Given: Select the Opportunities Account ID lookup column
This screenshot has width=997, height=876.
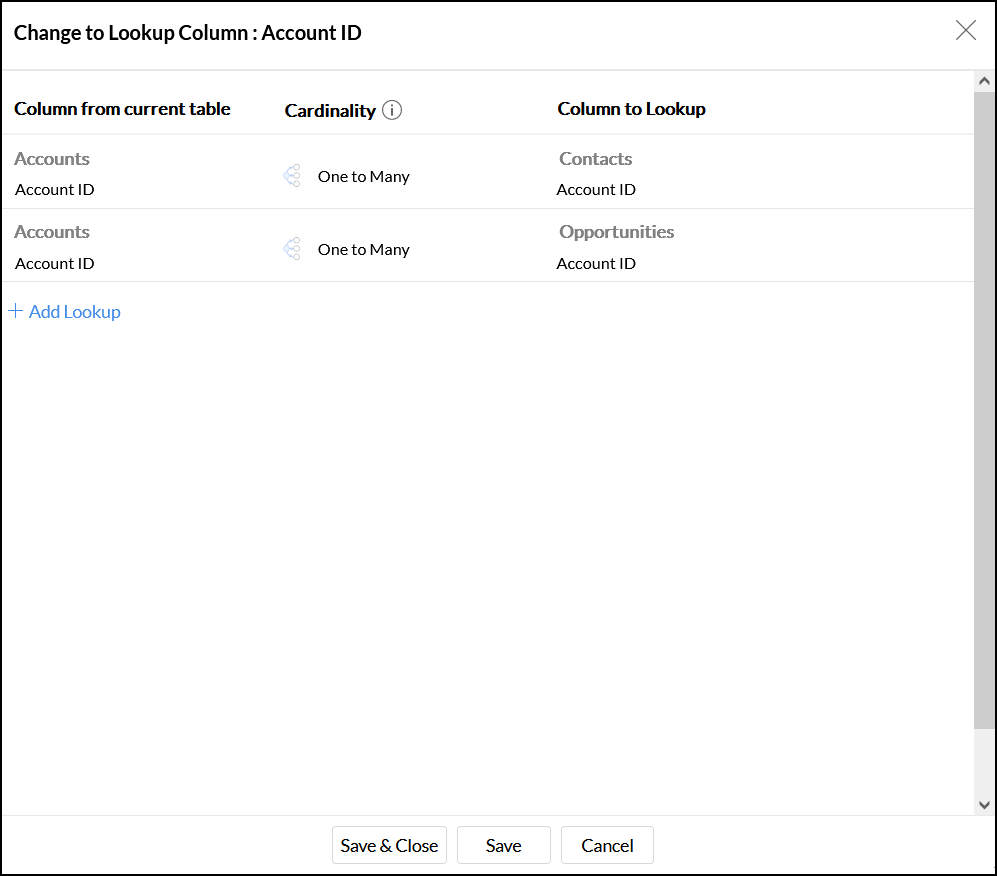Looking at the screenshot, I should point(596,264).
